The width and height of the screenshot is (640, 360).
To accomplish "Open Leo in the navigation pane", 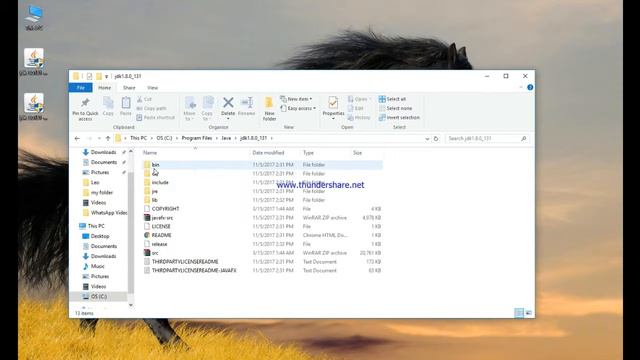I will 95,182.
